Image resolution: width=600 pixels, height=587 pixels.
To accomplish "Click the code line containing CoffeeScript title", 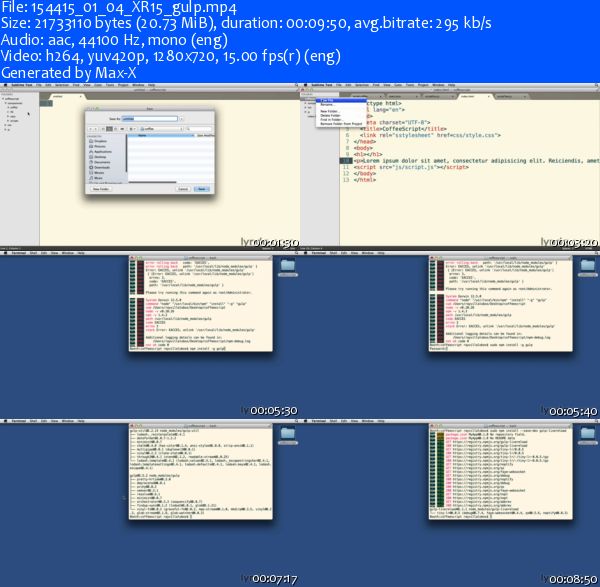I will click(403, 129).
